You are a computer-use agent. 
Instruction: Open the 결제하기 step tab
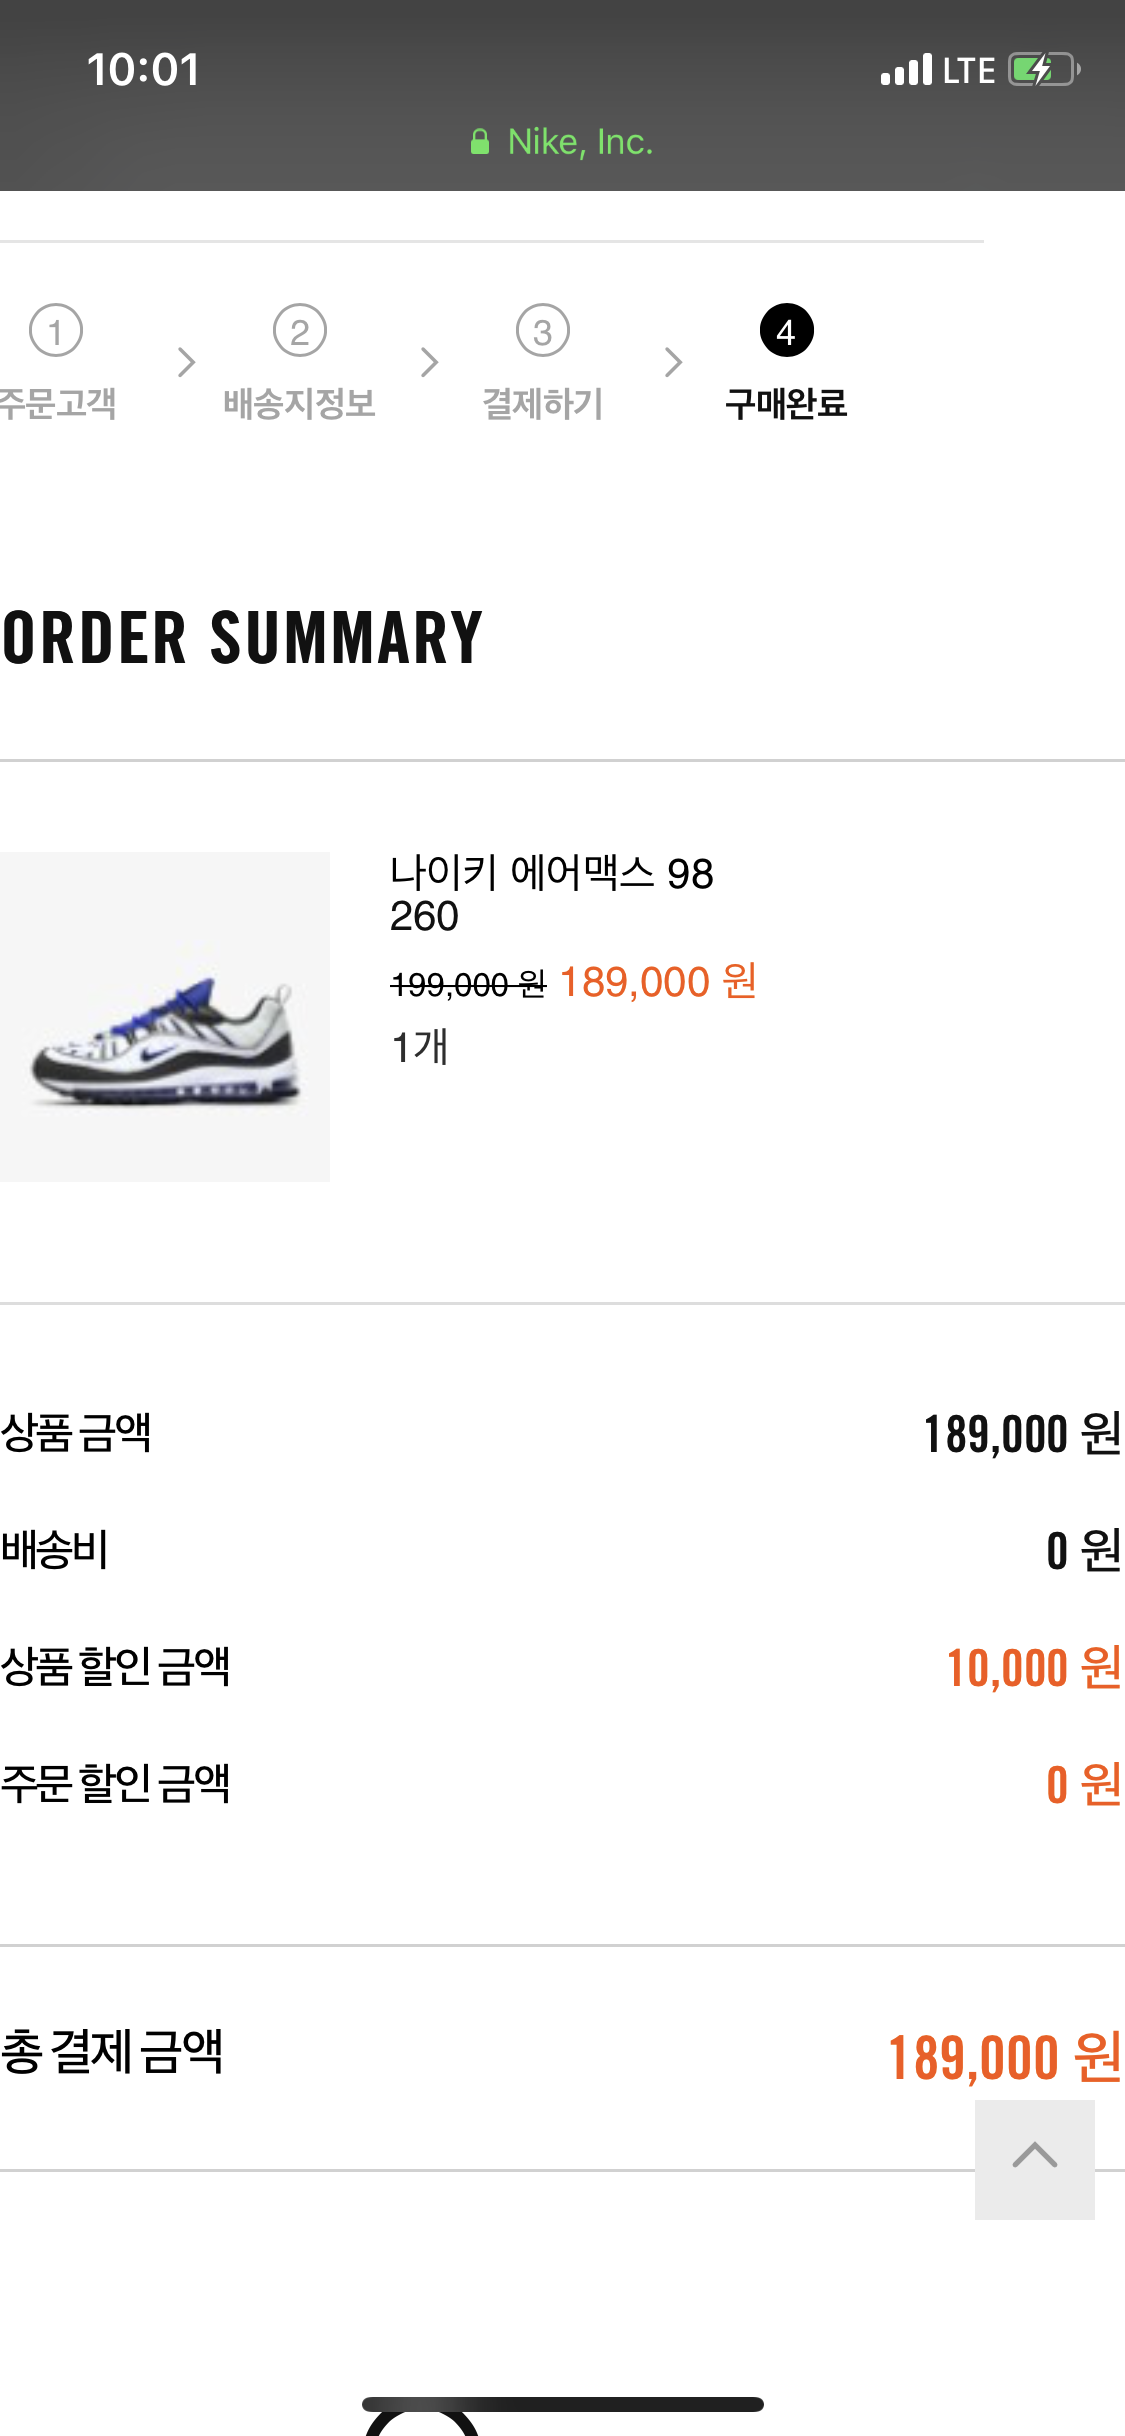tap(543, 404)
